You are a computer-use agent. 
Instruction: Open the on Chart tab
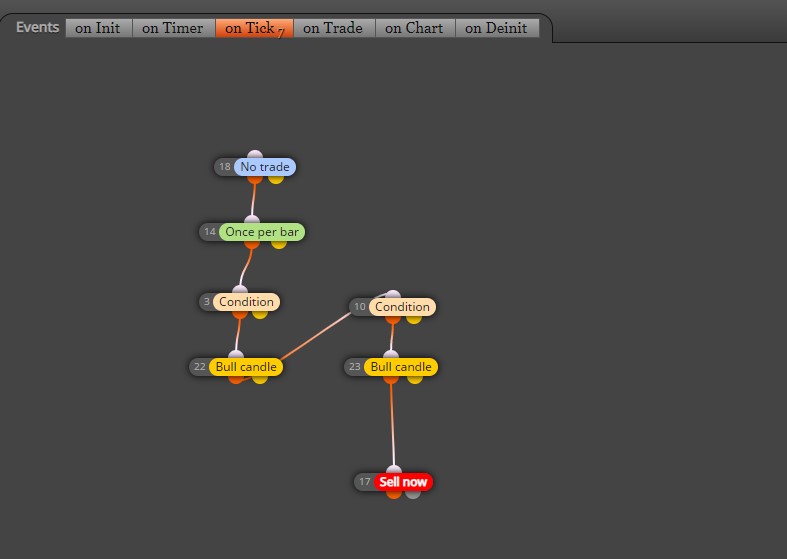pos(415,28)
